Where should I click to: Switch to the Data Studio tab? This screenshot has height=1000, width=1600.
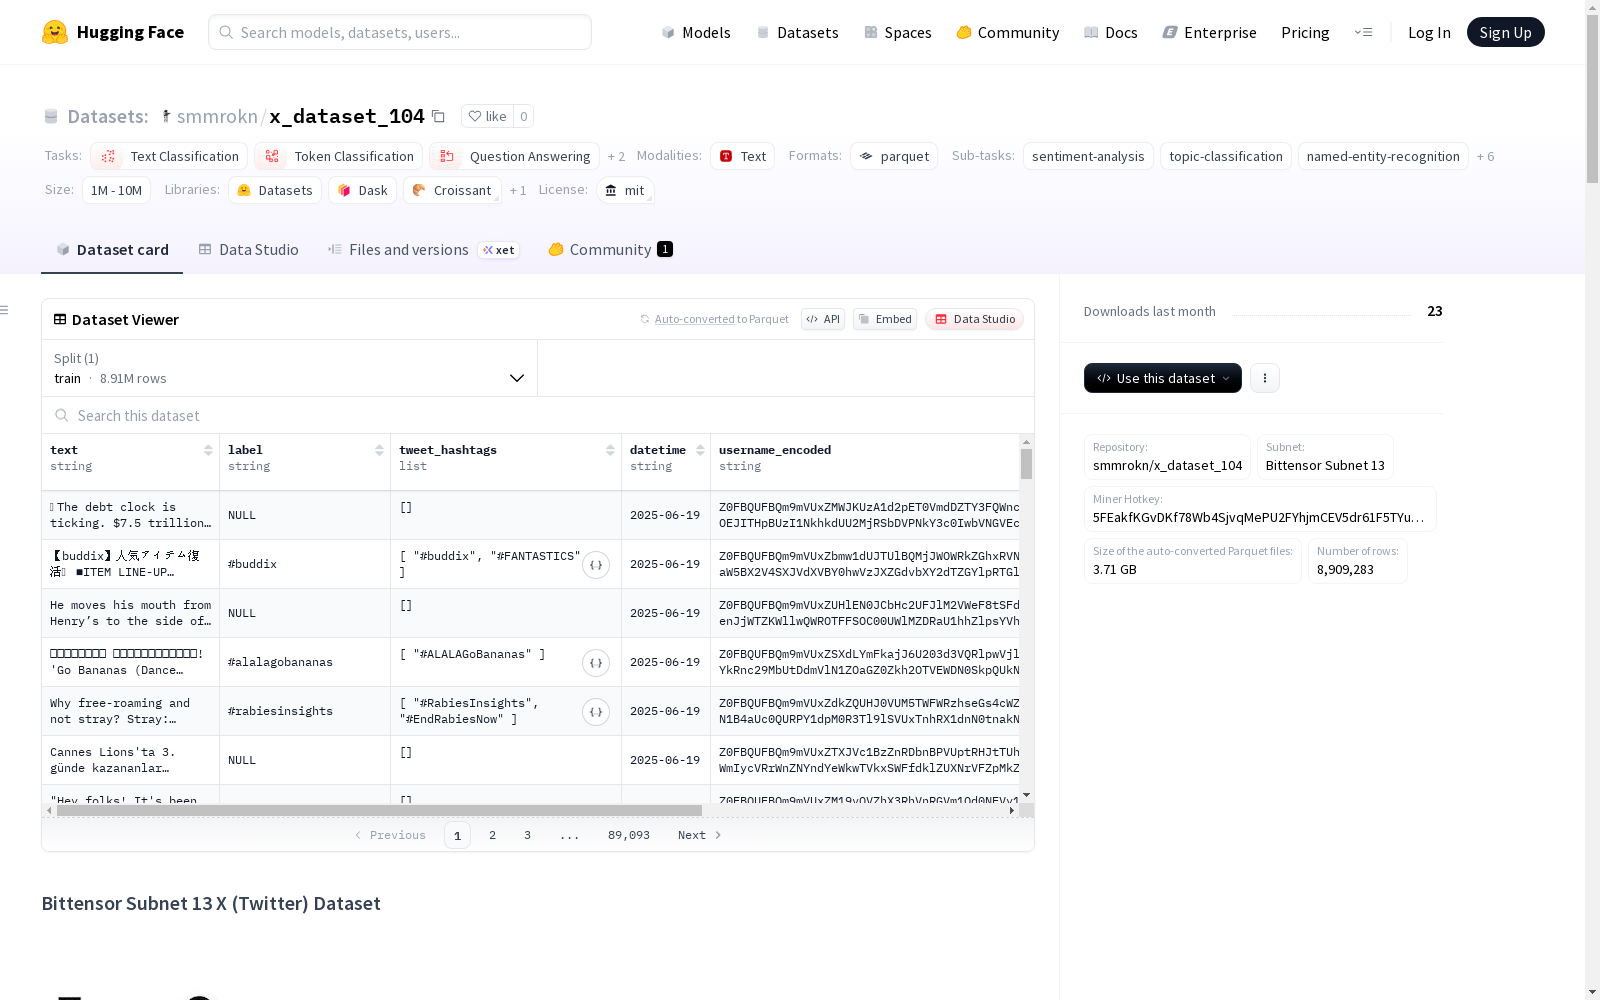click(248, 250)
